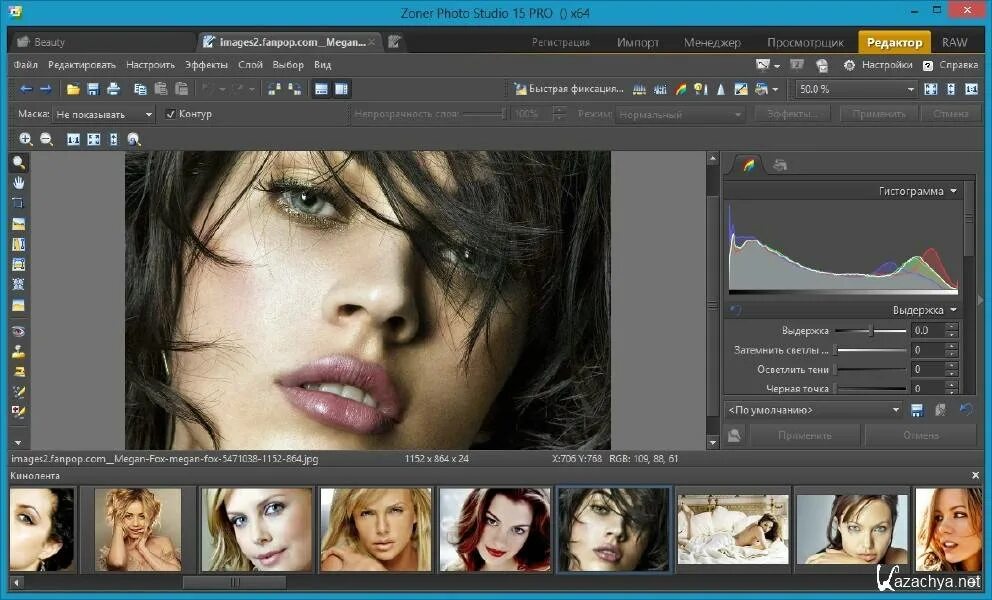Adjust the Осветлить тени slider
The width and height of the screenshot is (992, 600).
tap(871, 369)
